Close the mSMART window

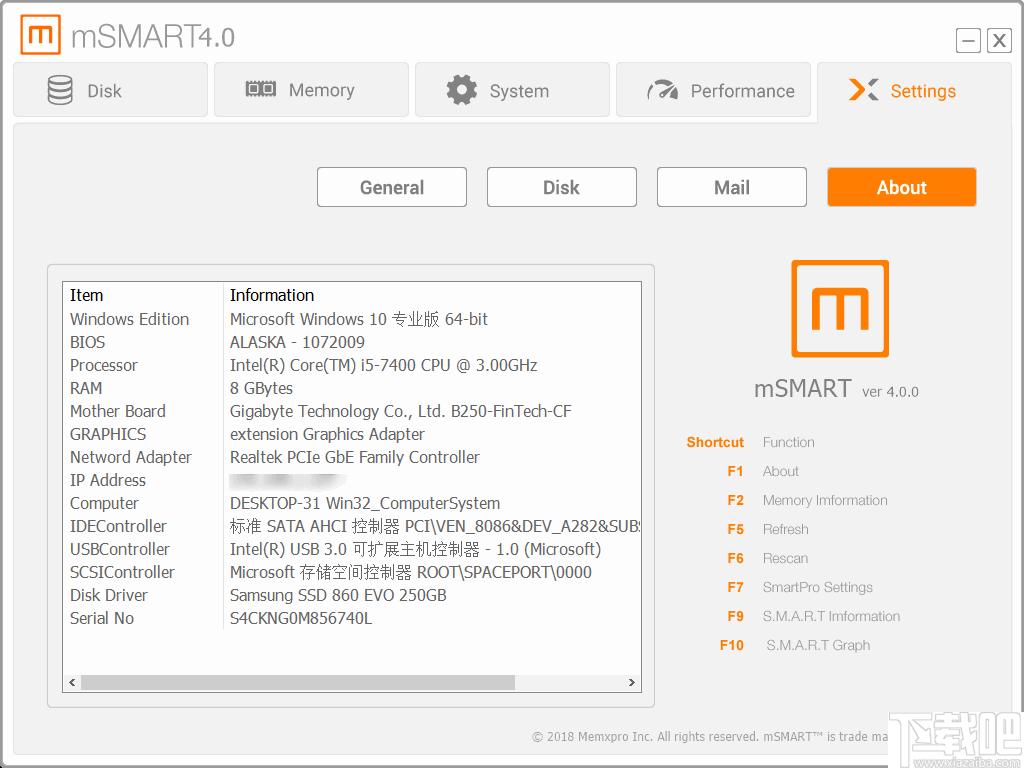(x=999, y=40)
